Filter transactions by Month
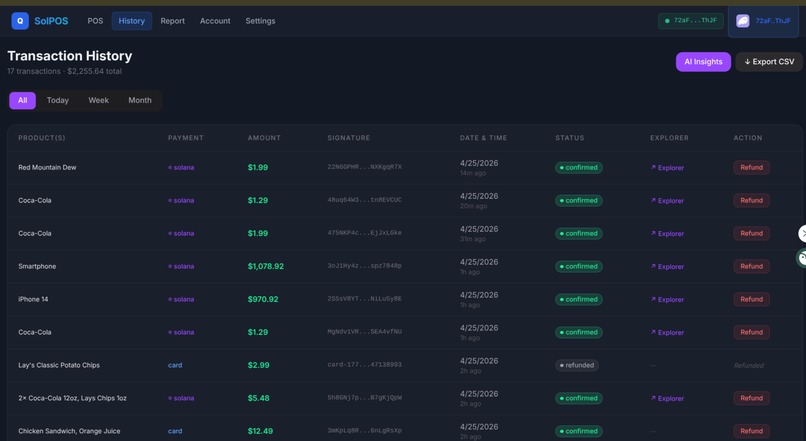The width and height of the screenshot is (806, 441). click(x=140, y=100)
